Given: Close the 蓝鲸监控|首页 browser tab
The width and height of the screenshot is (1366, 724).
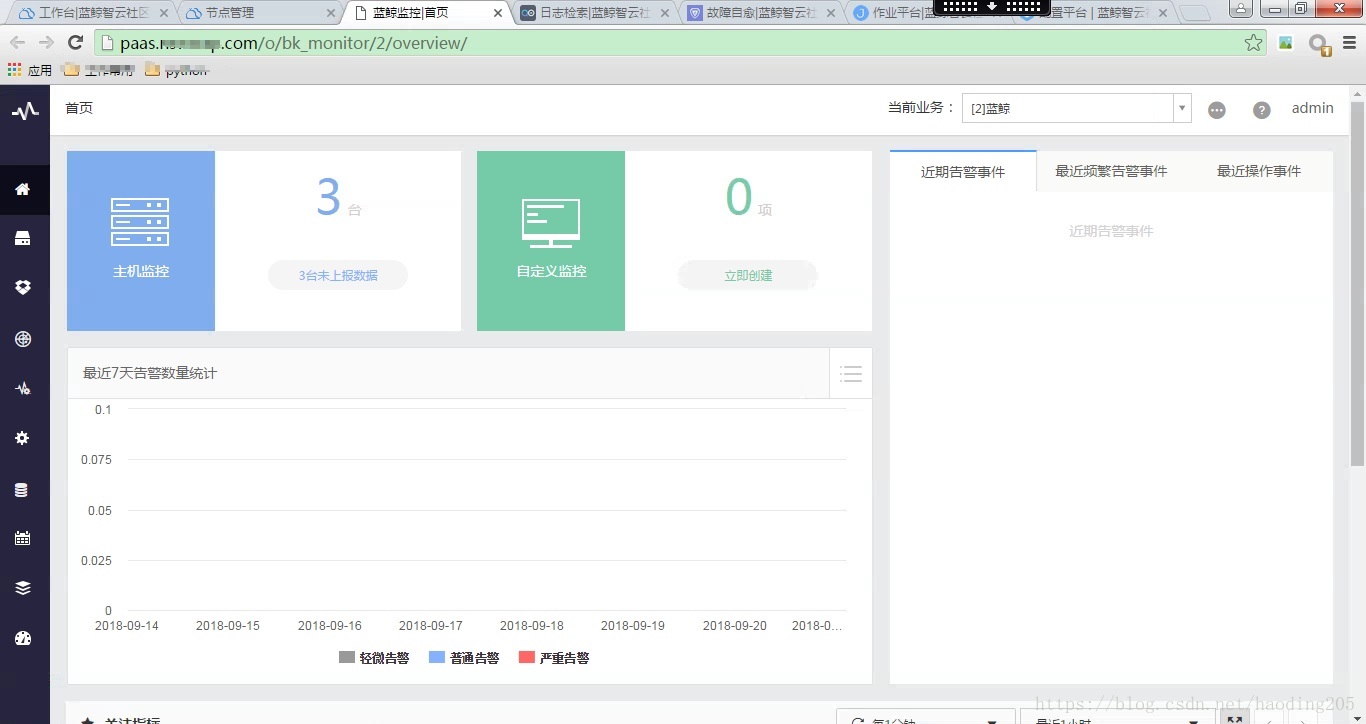Looking at the screenshot, I should pyautogui.click(x=498, y=13).
